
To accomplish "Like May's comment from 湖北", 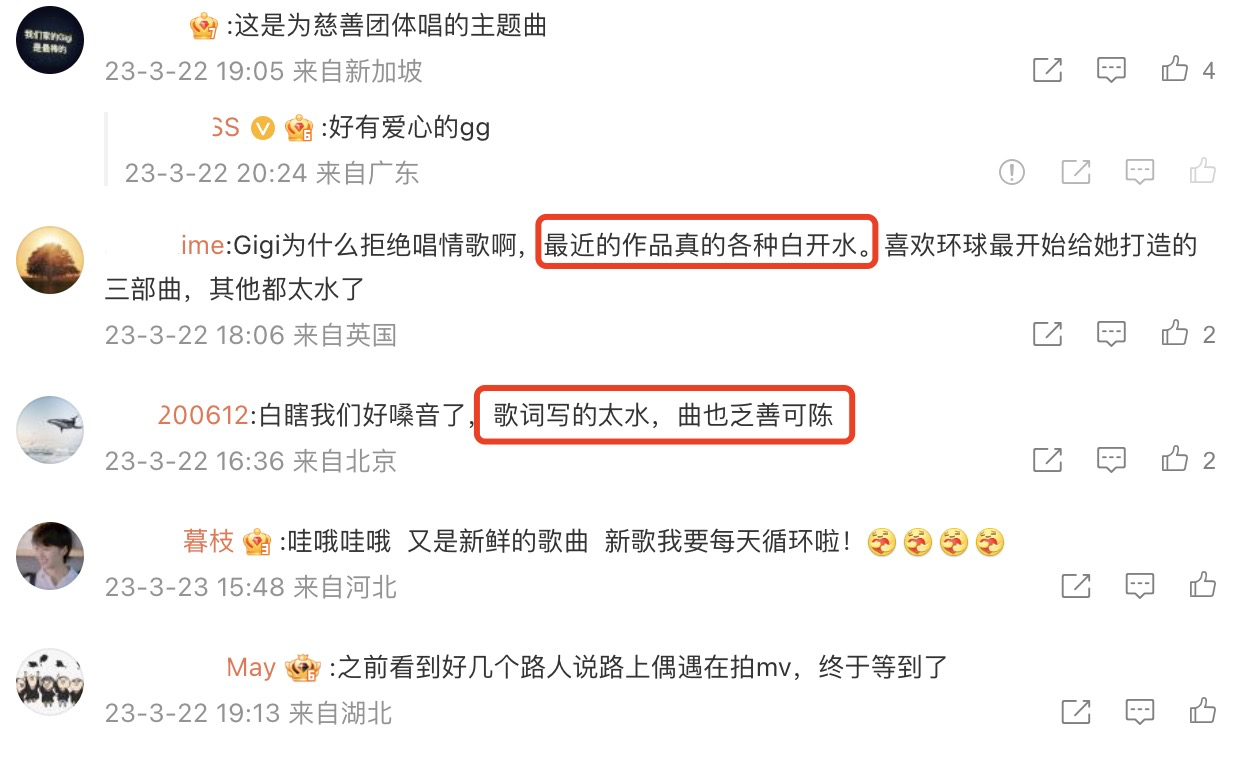I will [x=1203, y=712].
